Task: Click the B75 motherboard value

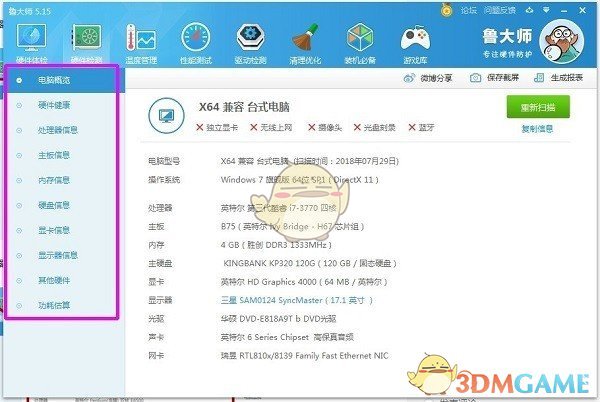Action: (x=292, y=226)
